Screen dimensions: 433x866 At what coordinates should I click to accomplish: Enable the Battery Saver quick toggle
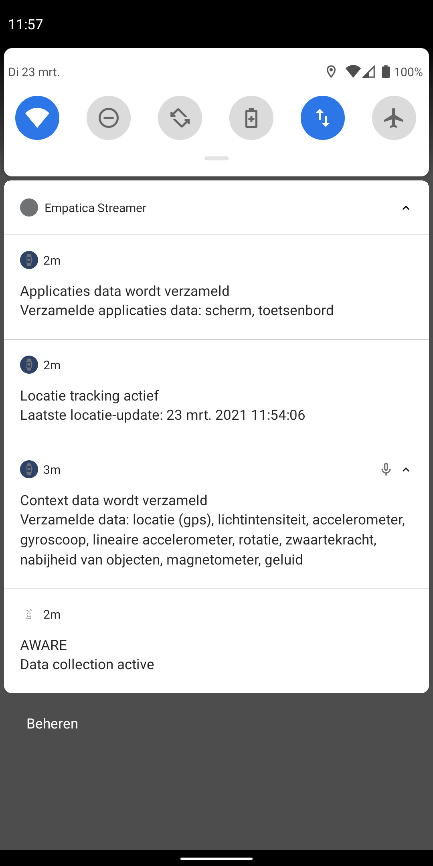click(251, 118)
